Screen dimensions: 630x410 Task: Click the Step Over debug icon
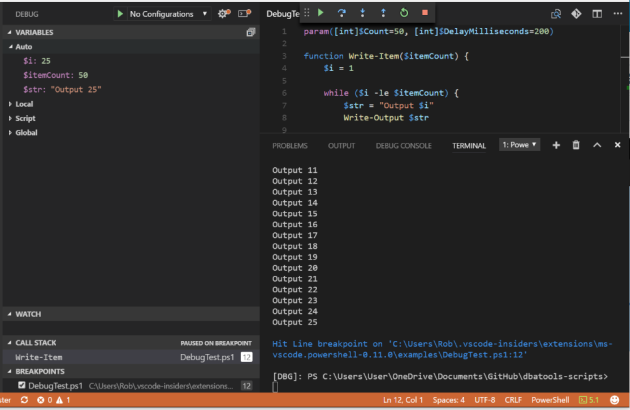pyautogui.click(x=341, y=13)
